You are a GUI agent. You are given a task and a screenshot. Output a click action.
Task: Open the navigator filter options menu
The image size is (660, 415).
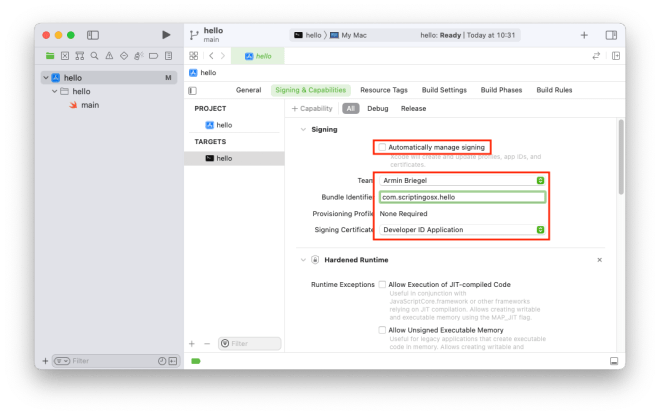pyautogui.click(x=62, y=361)
